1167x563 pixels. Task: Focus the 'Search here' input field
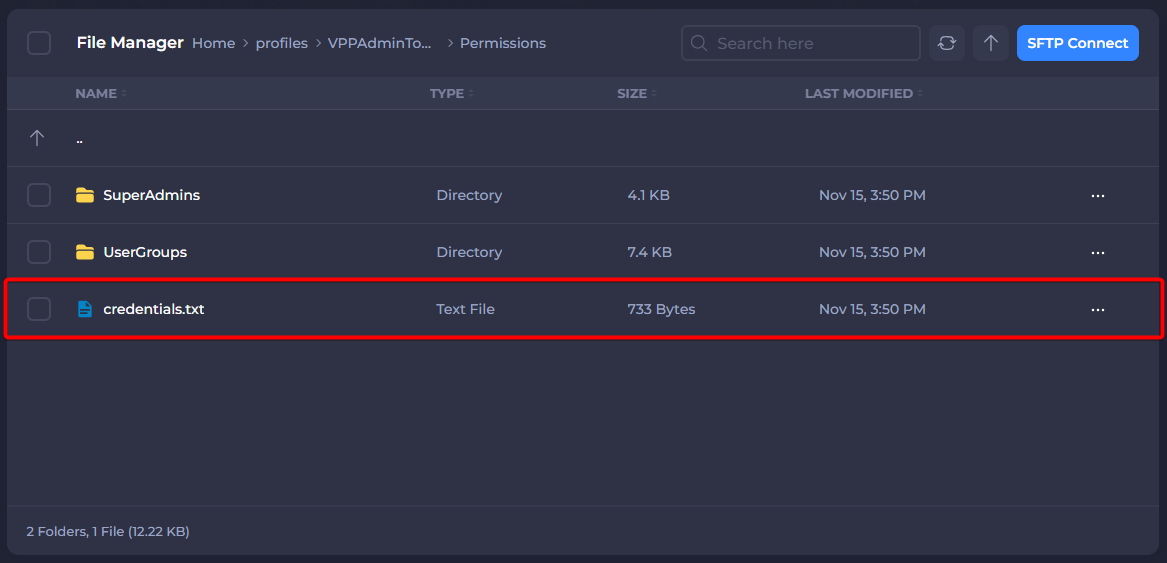(x=810, y=43)
